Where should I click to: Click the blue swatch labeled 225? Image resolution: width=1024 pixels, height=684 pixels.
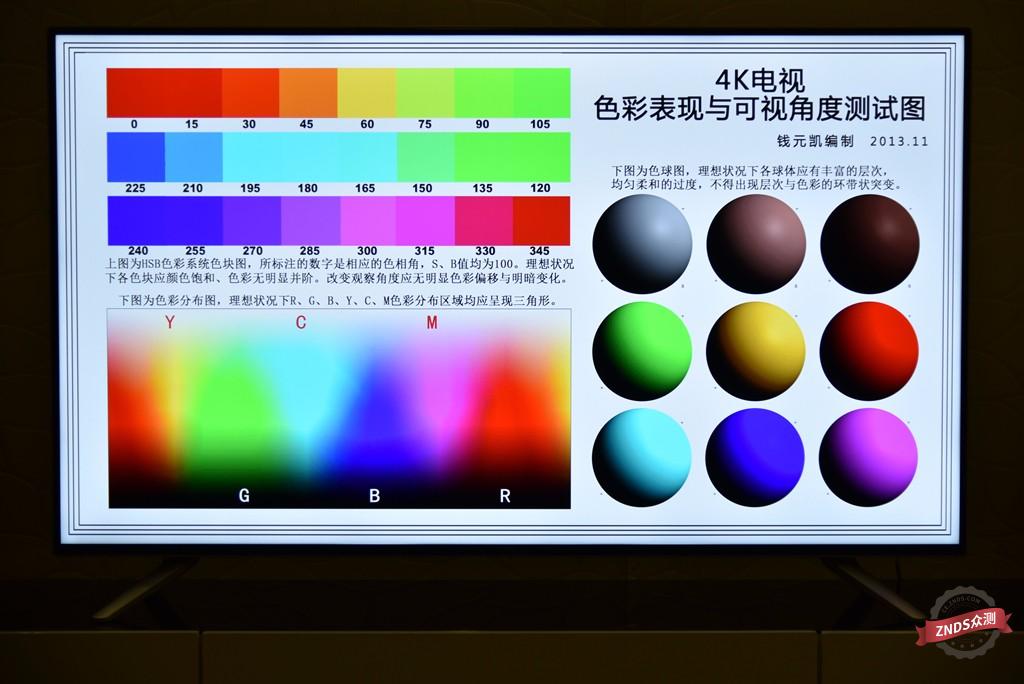(135, 158)
